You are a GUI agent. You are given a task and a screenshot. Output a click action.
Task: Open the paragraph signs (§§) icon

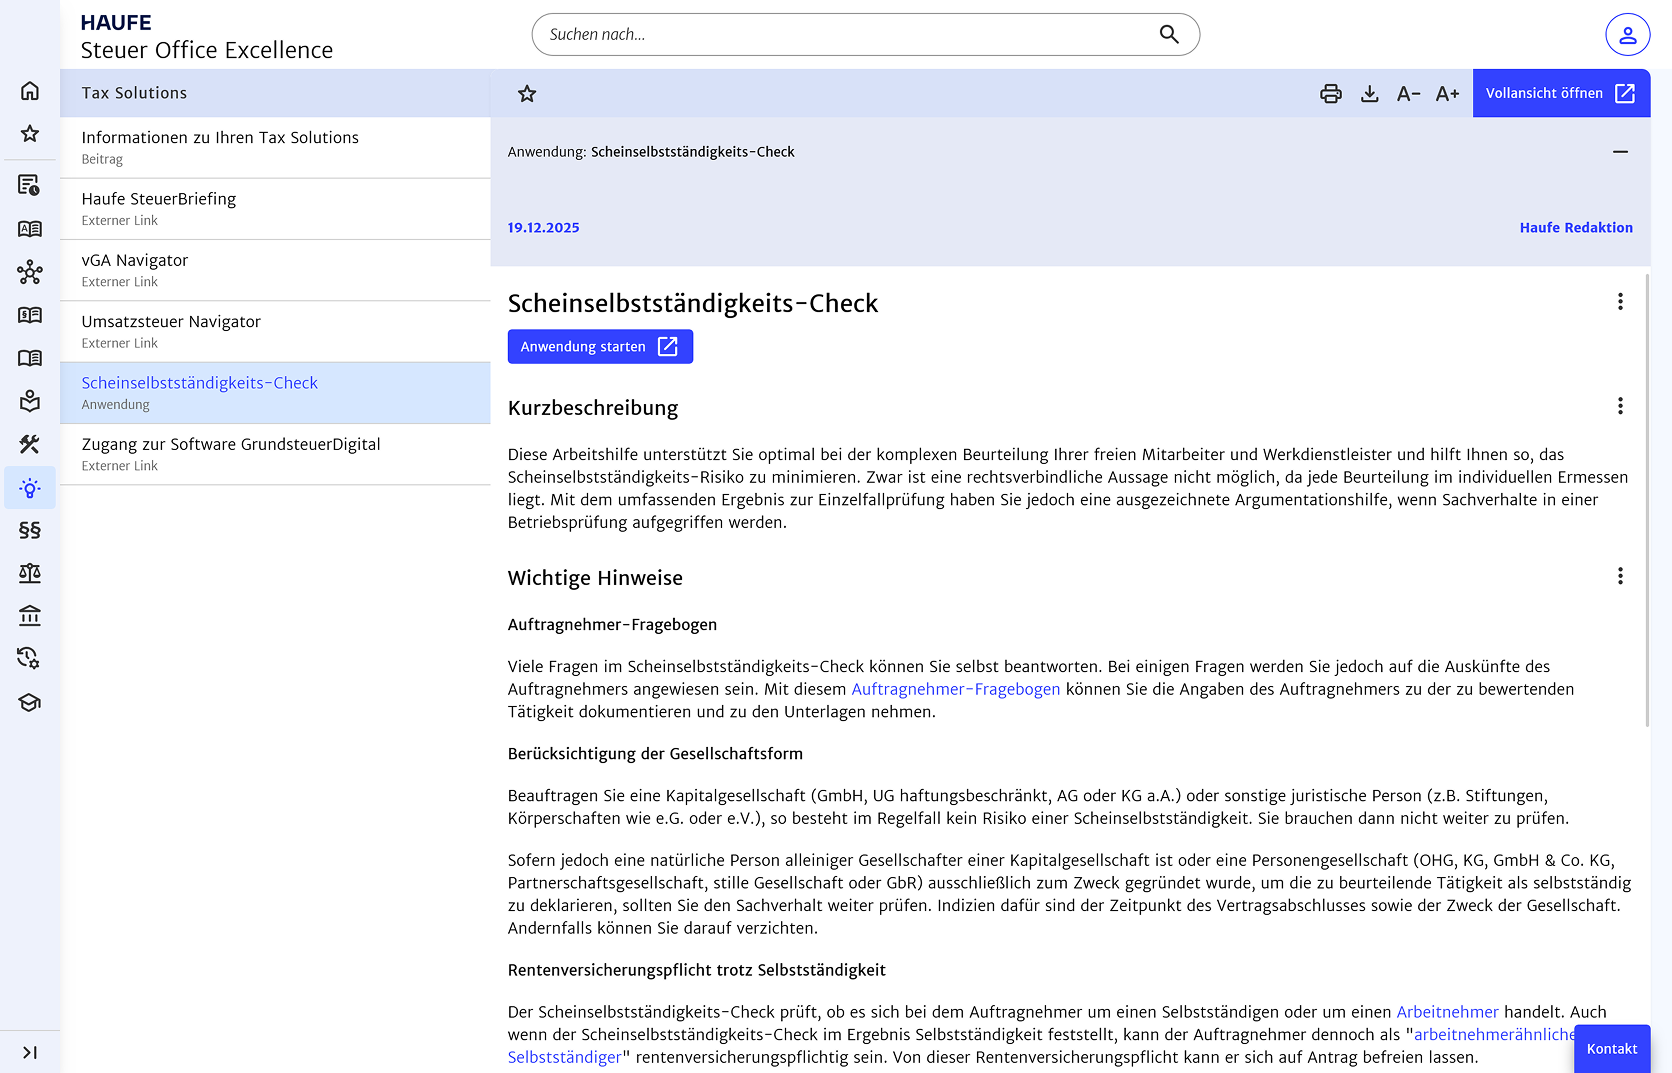click(x=30, y=530)
